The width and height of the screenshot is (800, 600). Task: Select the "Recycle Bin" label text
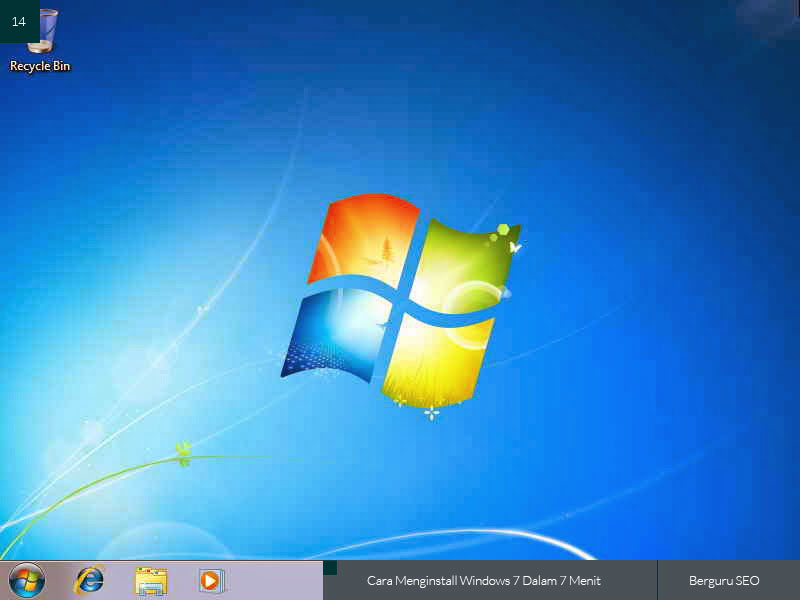pos(40,66)
